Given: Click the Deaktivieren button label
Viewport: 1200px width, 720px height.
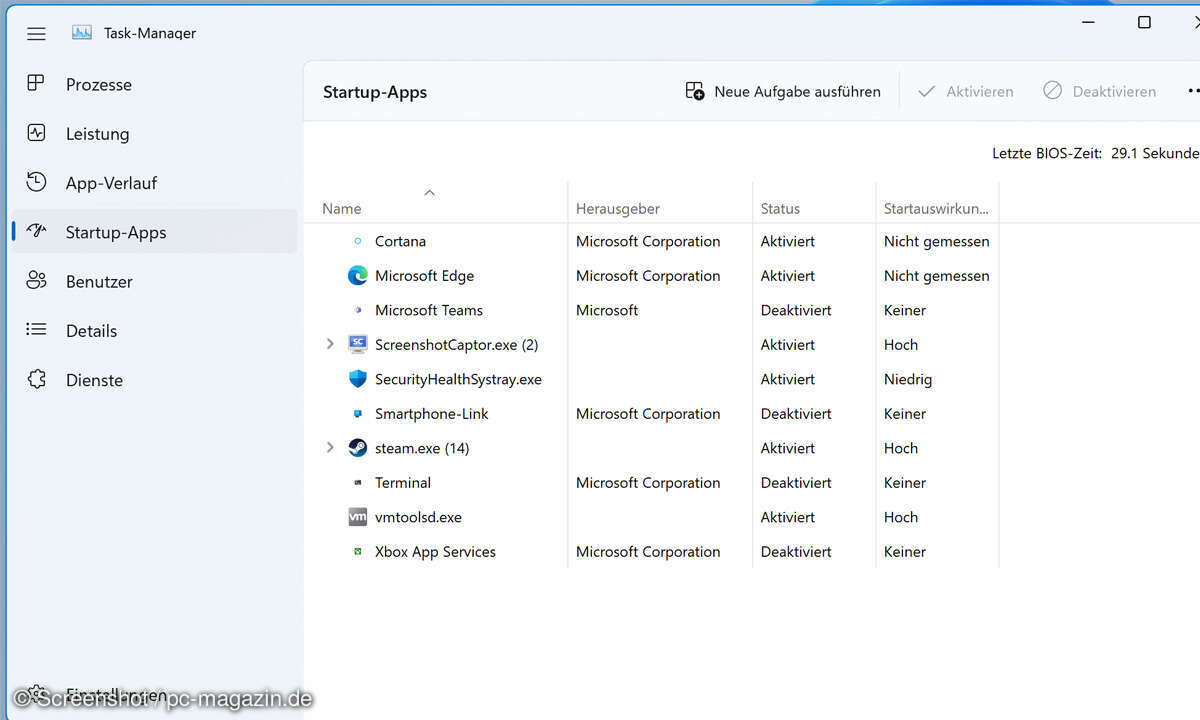Looking at the screenshot, I should point(1114,91).
